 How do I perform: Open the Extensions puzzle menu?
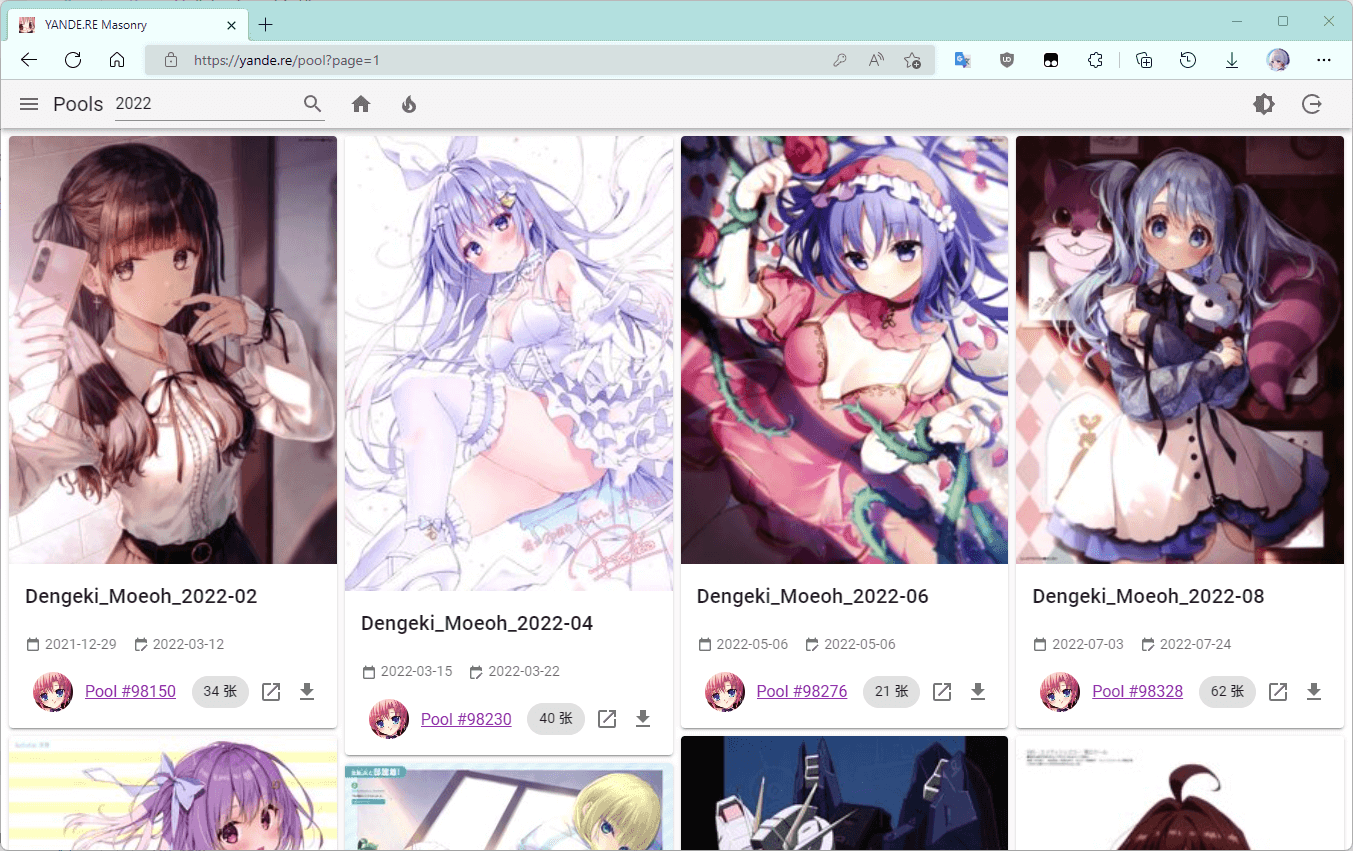tap(1095, 60)
